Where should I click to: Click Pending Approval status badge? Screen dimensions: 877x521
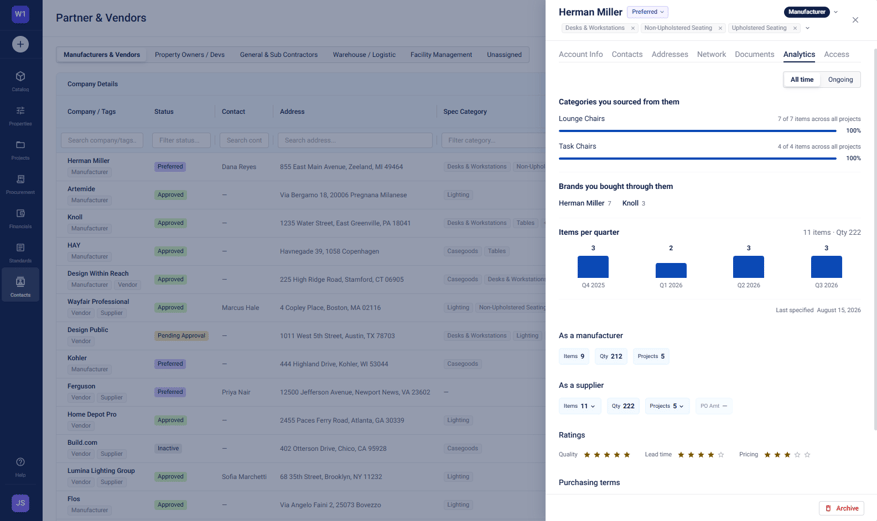point(181,335)
